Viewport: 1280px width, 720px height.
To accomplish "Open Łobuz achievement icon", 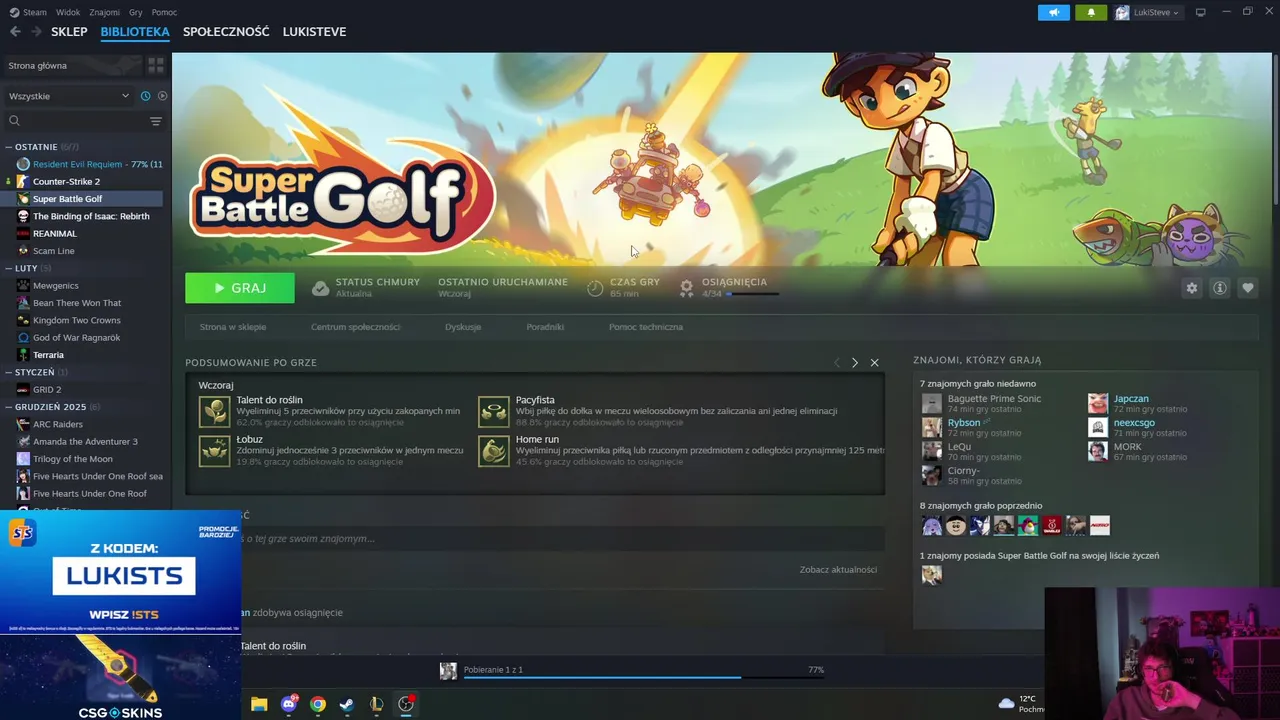I will tap(214, 451).
